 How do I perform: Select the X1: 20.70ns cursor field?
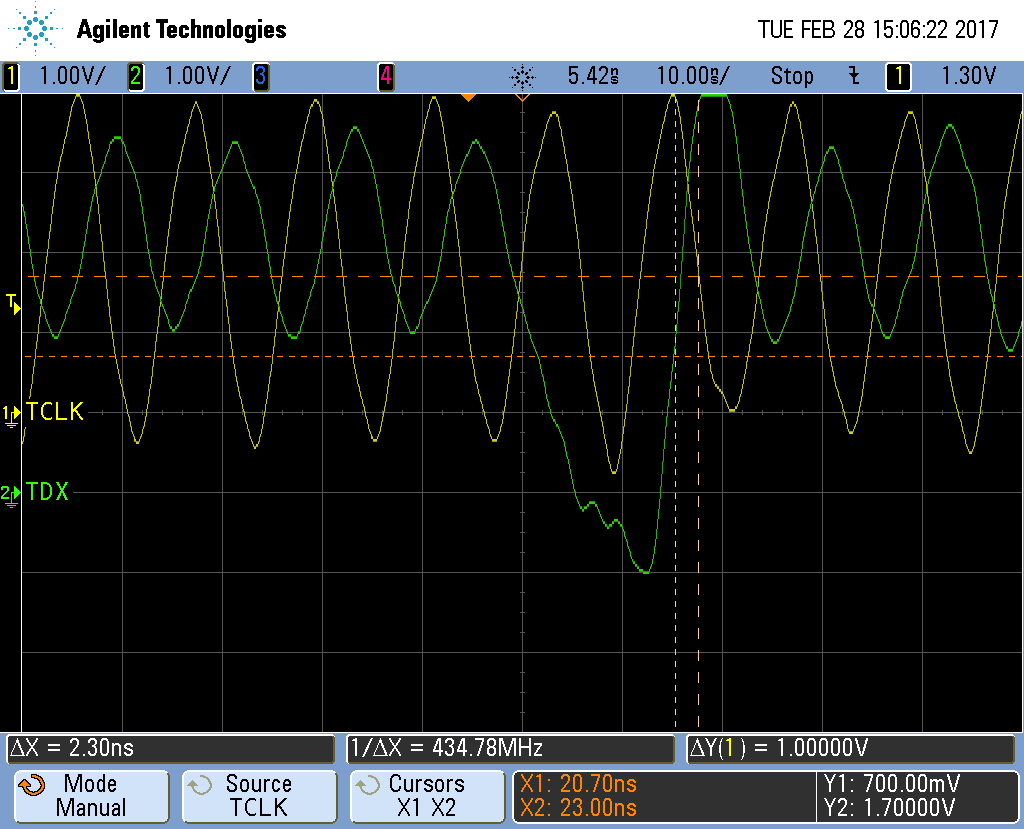(x=578, y=784)
